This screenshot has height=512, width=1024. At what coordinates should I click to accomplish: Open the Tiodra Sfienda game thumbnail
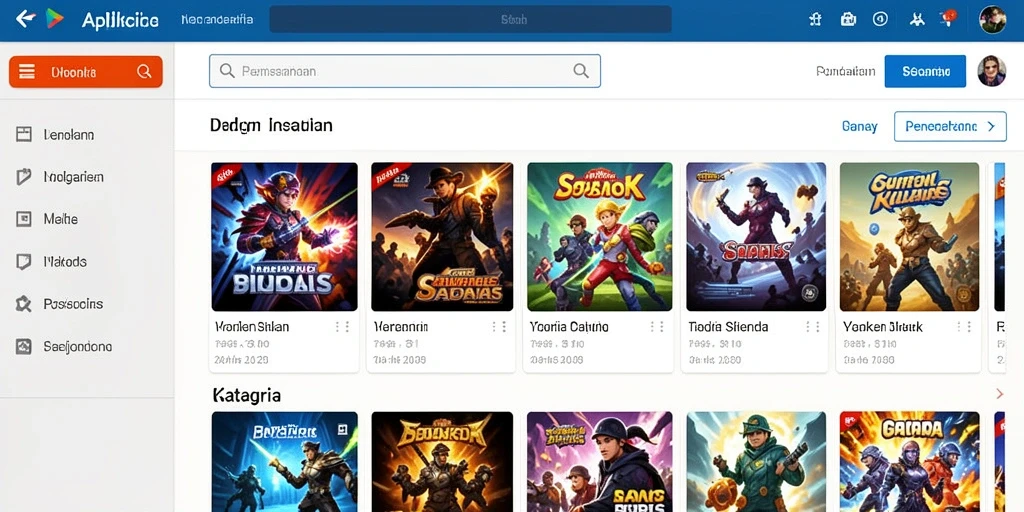click(x=756, y=236)
